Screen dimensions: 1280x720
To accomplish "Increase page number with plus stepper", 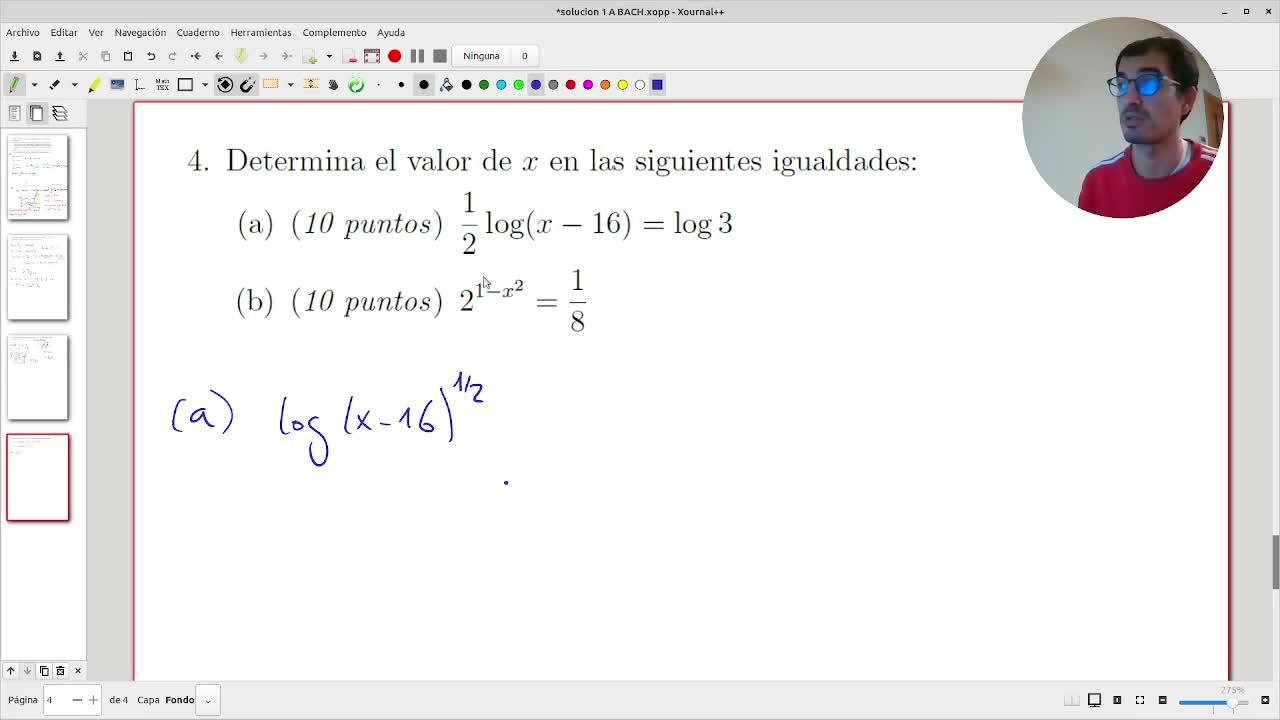I will [x=93, y=700].
